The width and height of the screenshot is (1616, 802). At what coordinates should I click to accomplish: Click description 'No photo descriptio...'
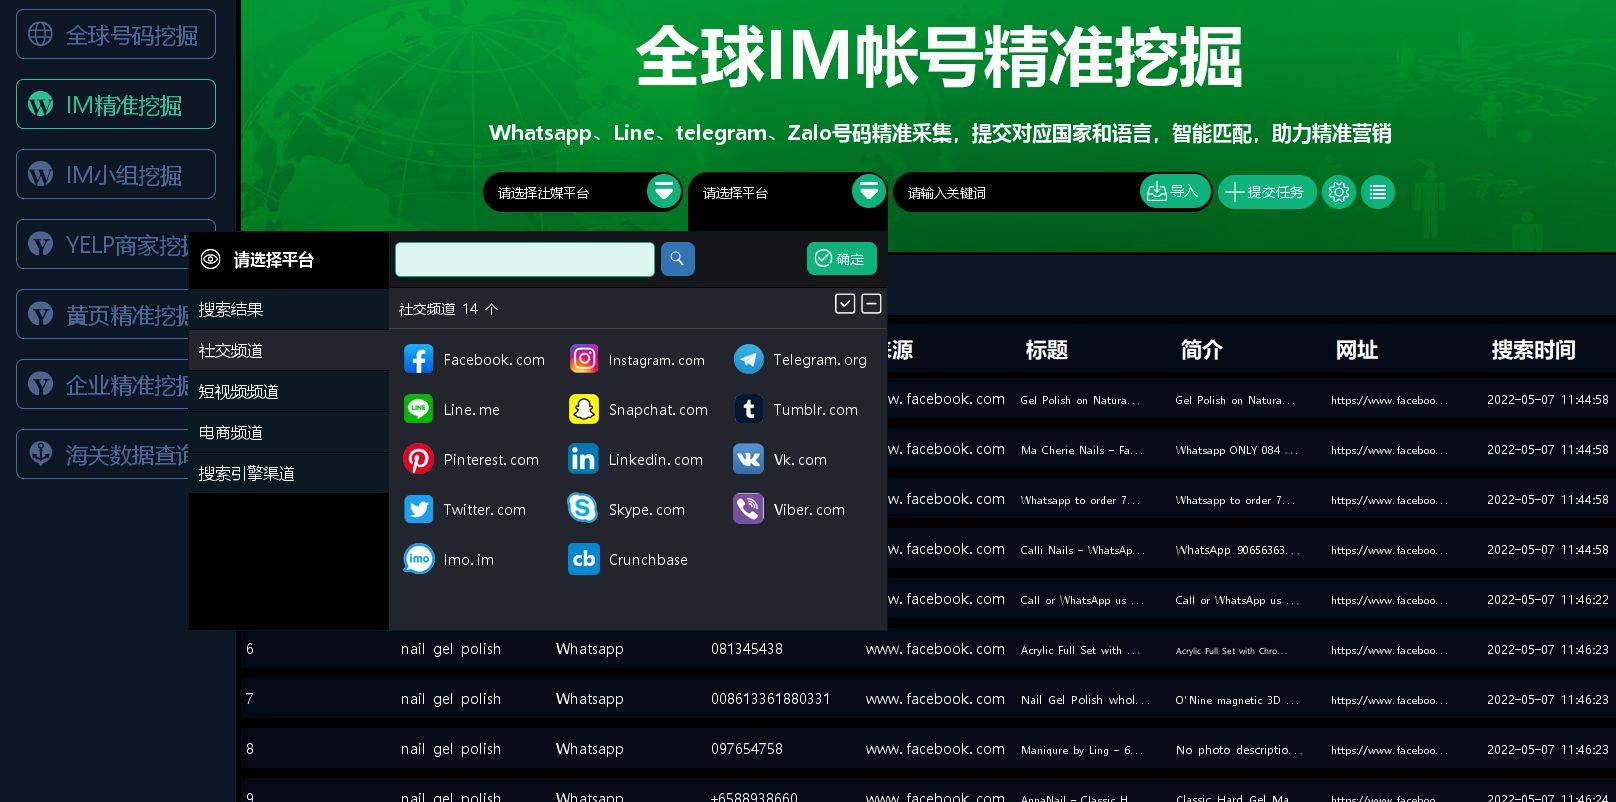tap(1240, 750)
